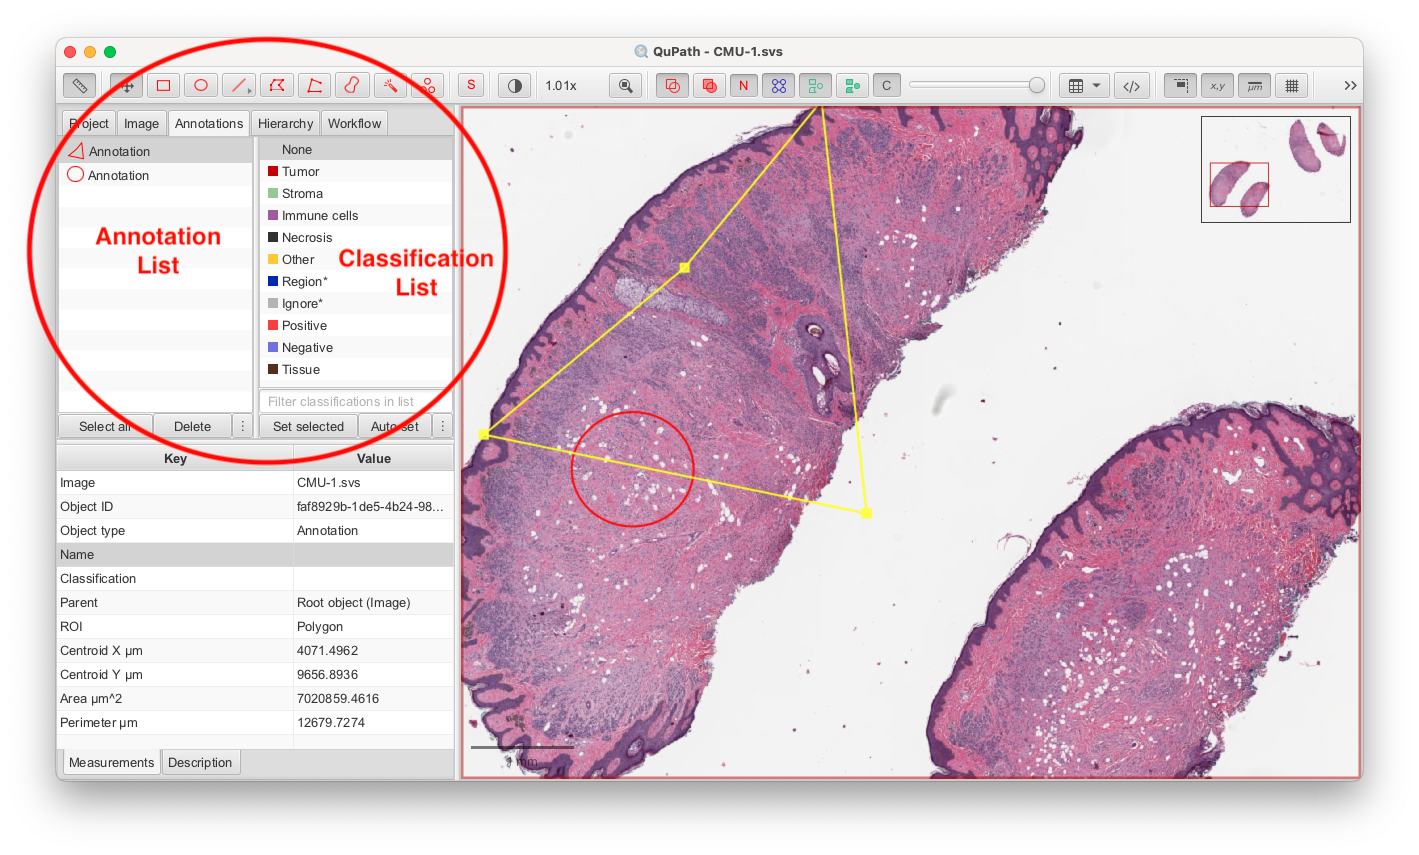The image size is (1419, 855).
Task: Expand the hidden toolbar items with double chevron
Action: [1350, 85]
